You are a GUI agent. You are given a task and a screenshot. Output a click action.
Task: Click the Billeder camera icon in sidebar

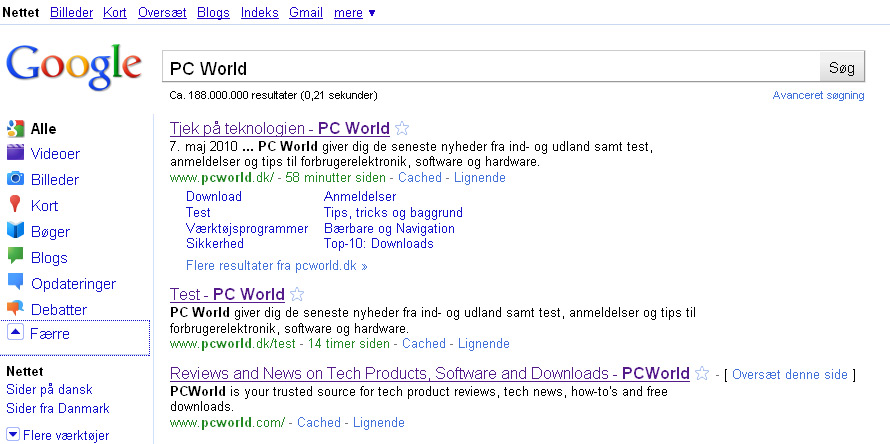point(15,180)
